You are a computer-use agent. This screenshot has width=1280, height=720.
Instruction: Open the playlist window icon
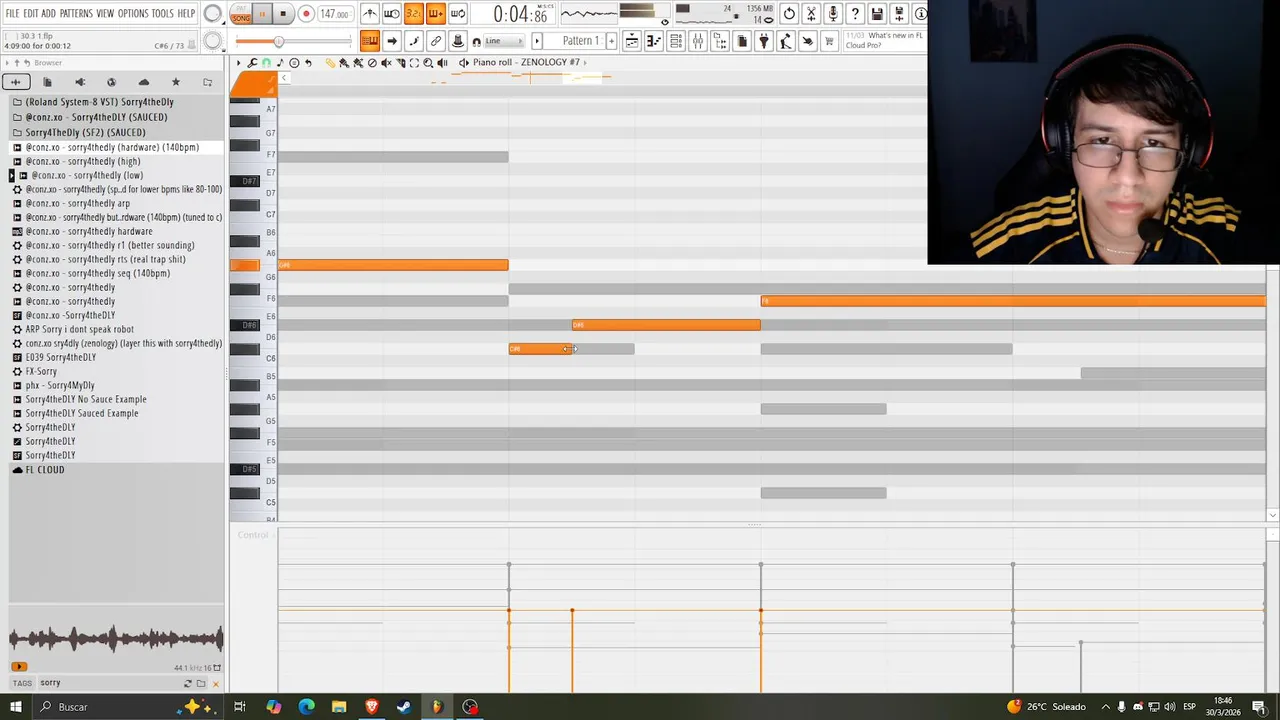pyautogui.click(x=632, y=41)
